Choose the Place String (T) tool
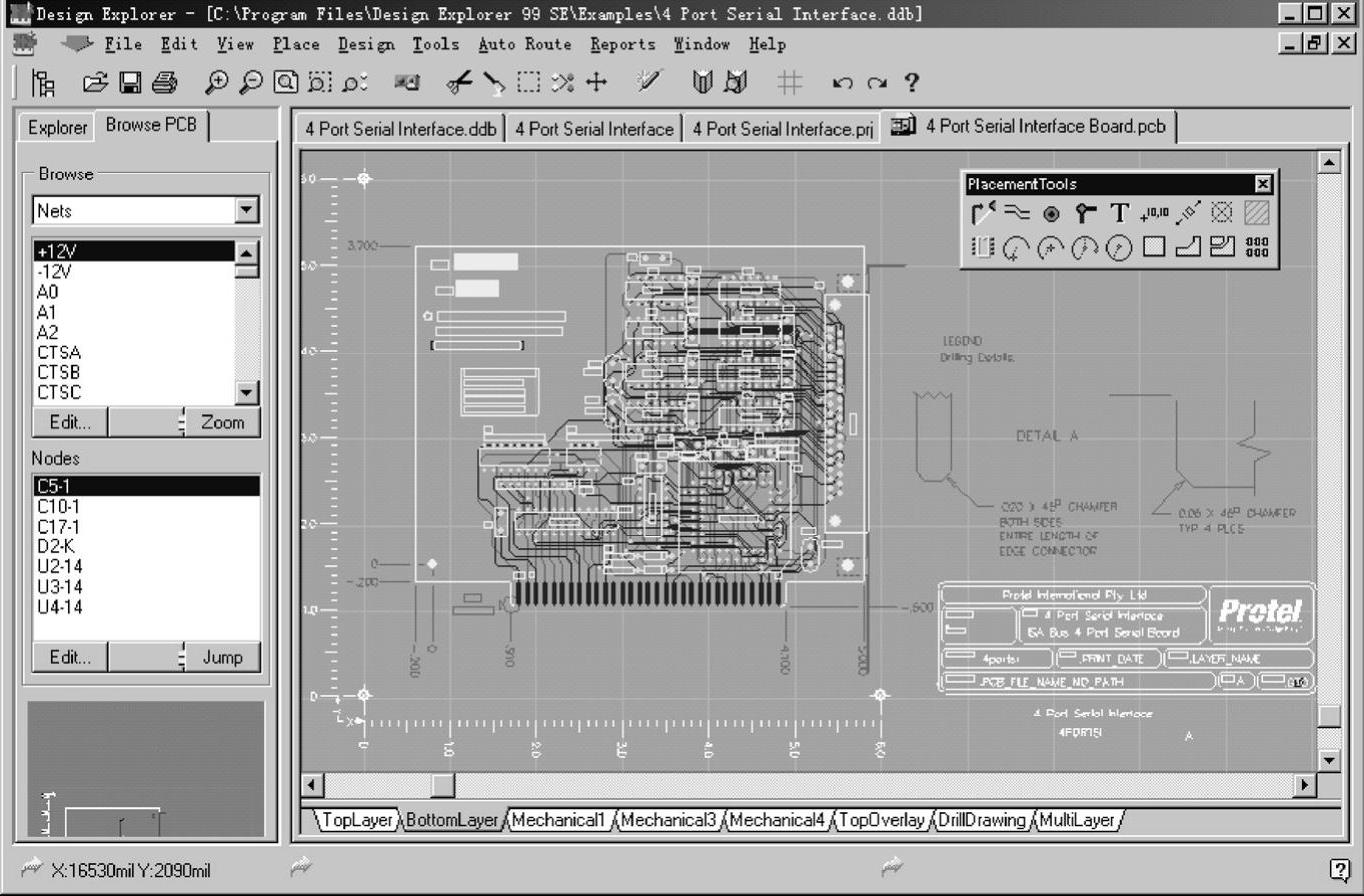The height and width of the screenshot is (896, 1364). (x=1119, y=212)
